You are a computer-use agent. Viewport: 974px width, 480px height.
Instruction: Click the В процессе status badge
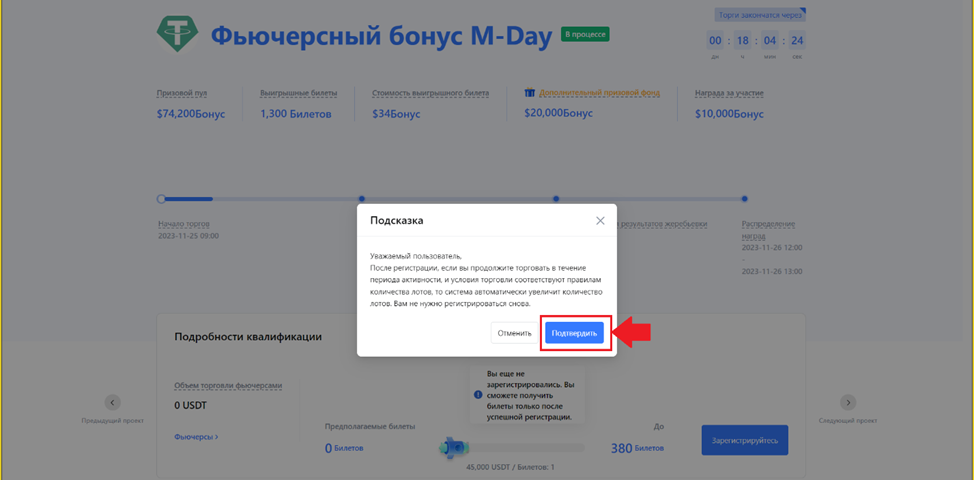coord(585,35)
